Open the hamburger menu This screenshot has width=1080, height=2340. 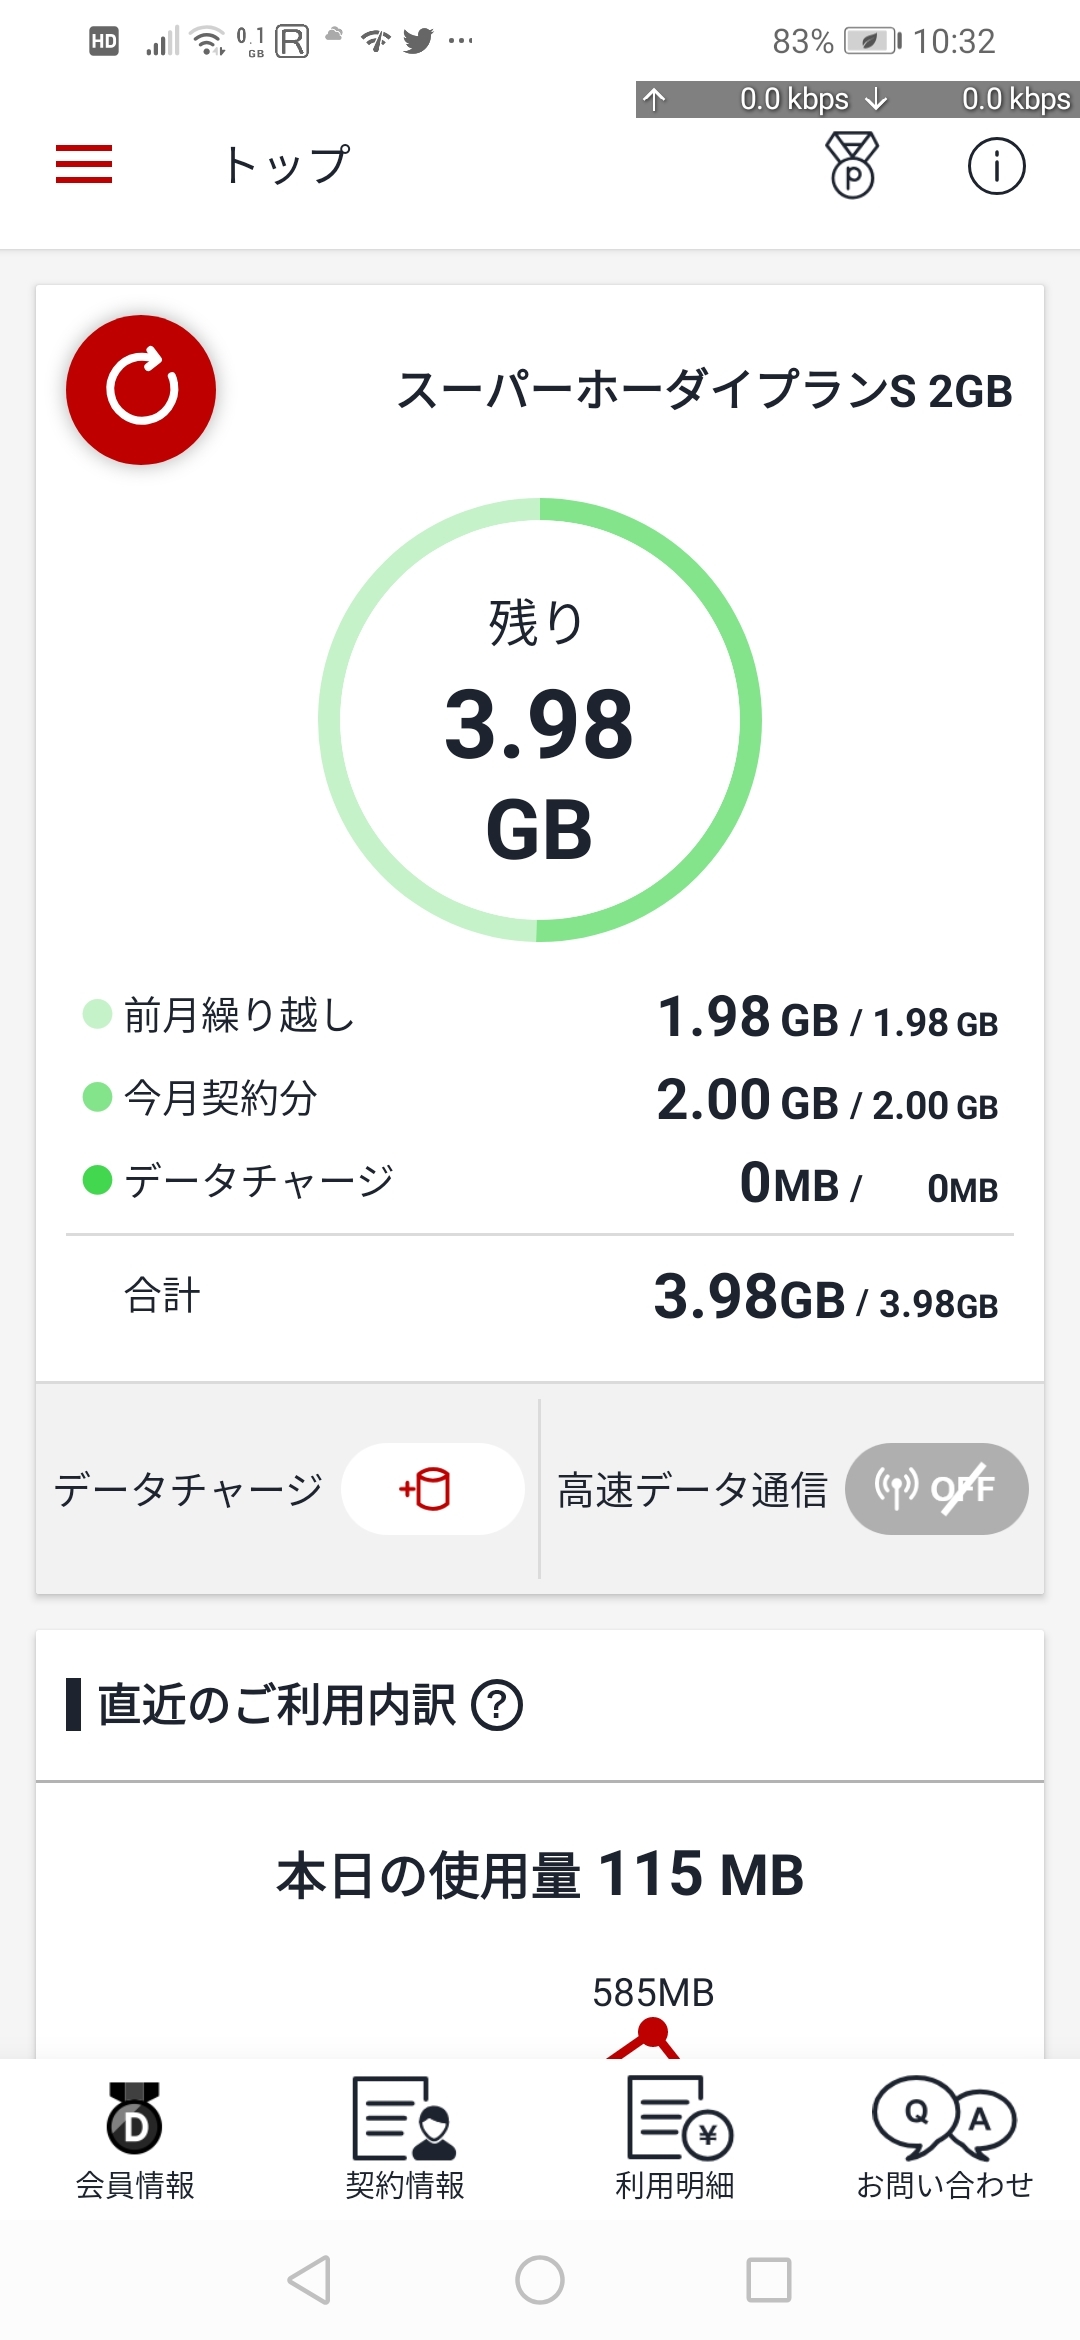tap(84, 164)
